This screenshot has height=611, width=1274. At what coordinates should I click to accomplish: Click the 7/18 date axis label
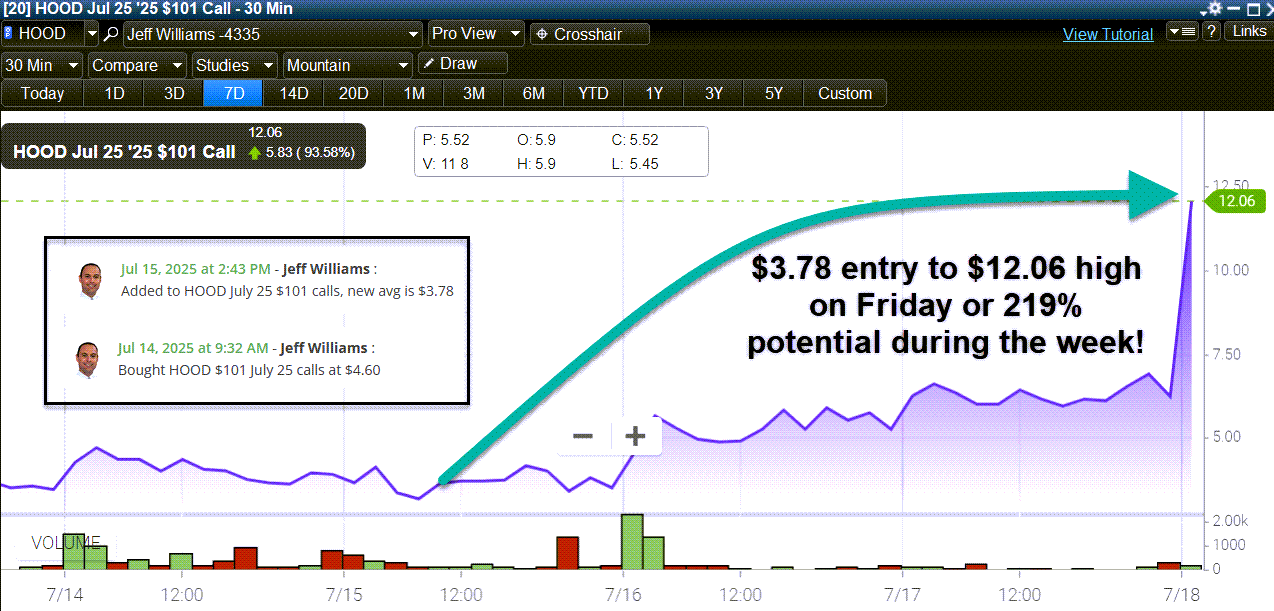(1182, 593)
